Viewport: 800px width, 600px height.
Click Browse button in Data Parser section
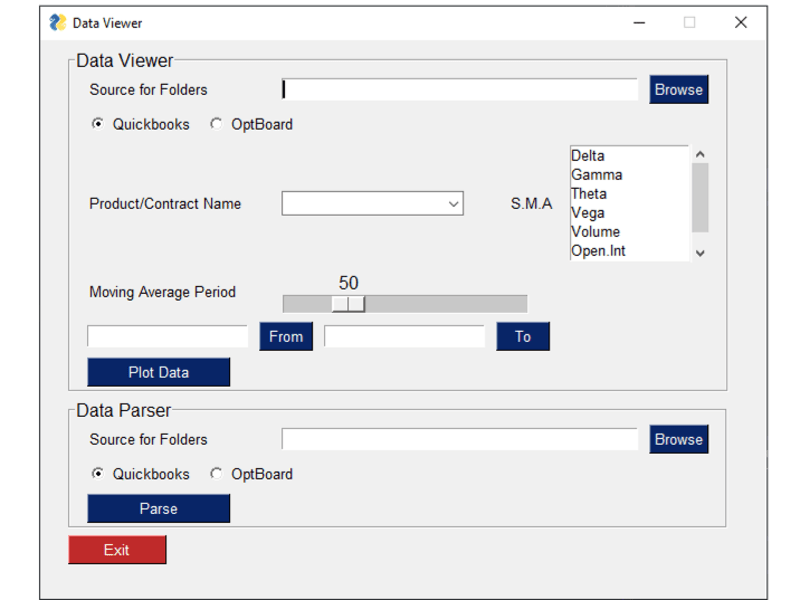[x=679, y=439]
